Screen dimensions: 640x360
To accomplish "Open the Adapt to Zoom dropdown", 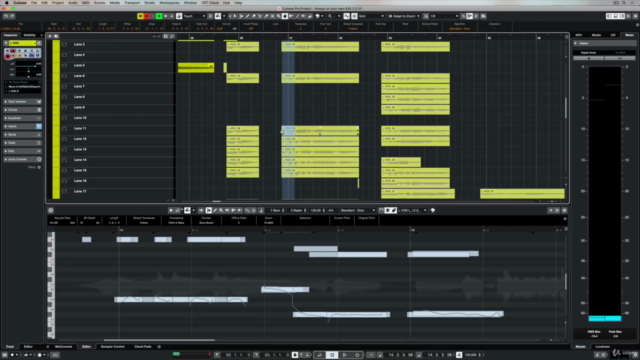I will pos(403,16).
